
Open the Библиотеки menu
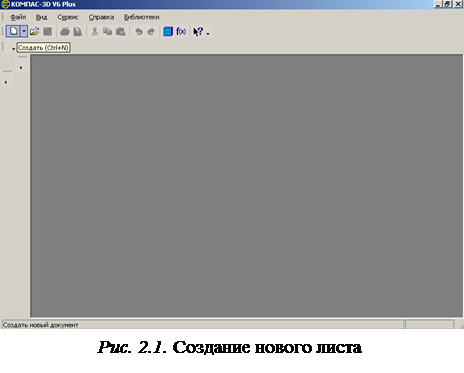tap(142, 17)
